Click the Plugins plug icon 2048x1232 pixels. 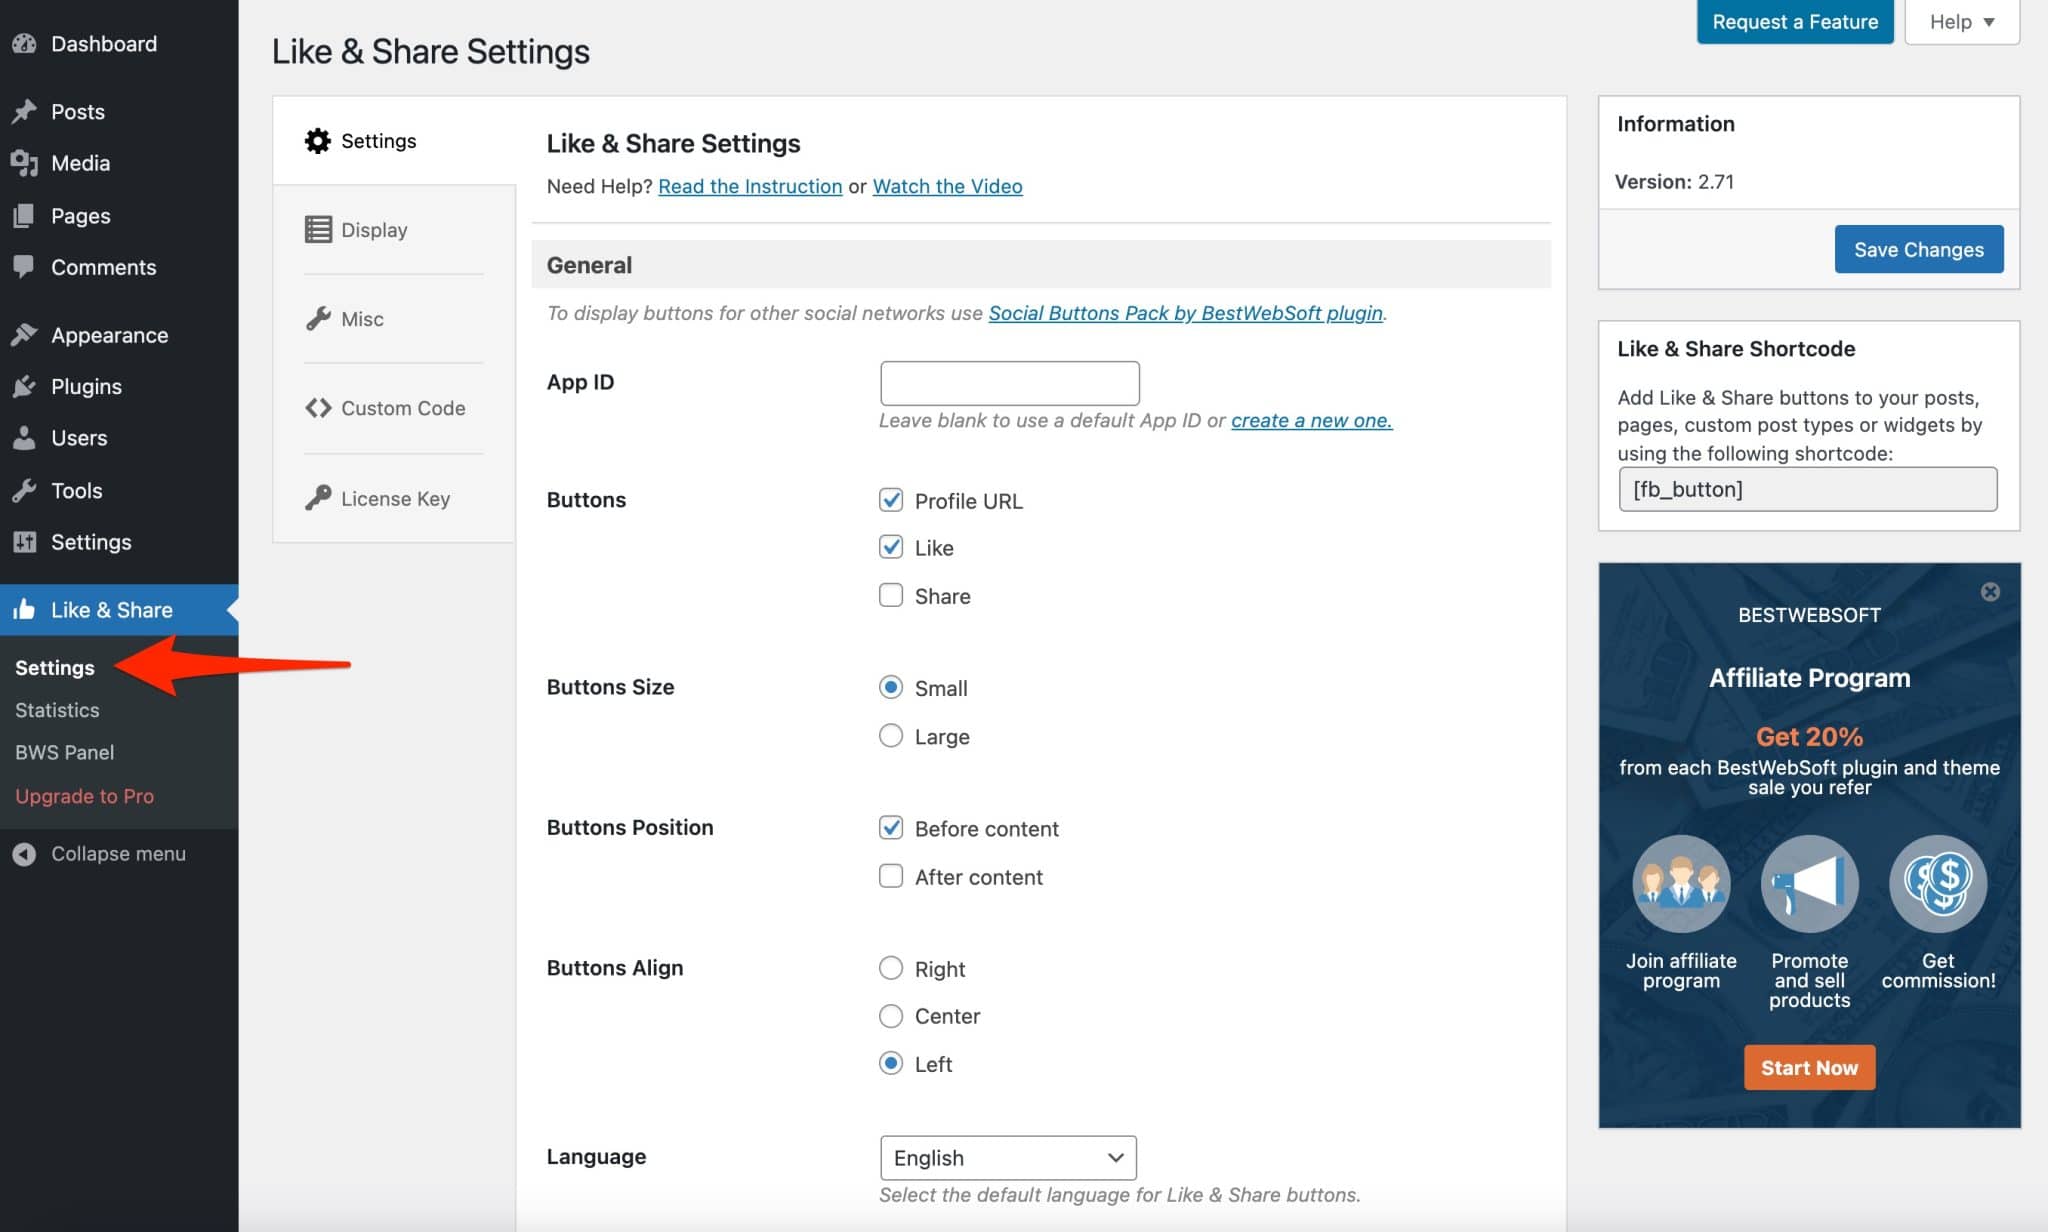click(x=24, y=387)
